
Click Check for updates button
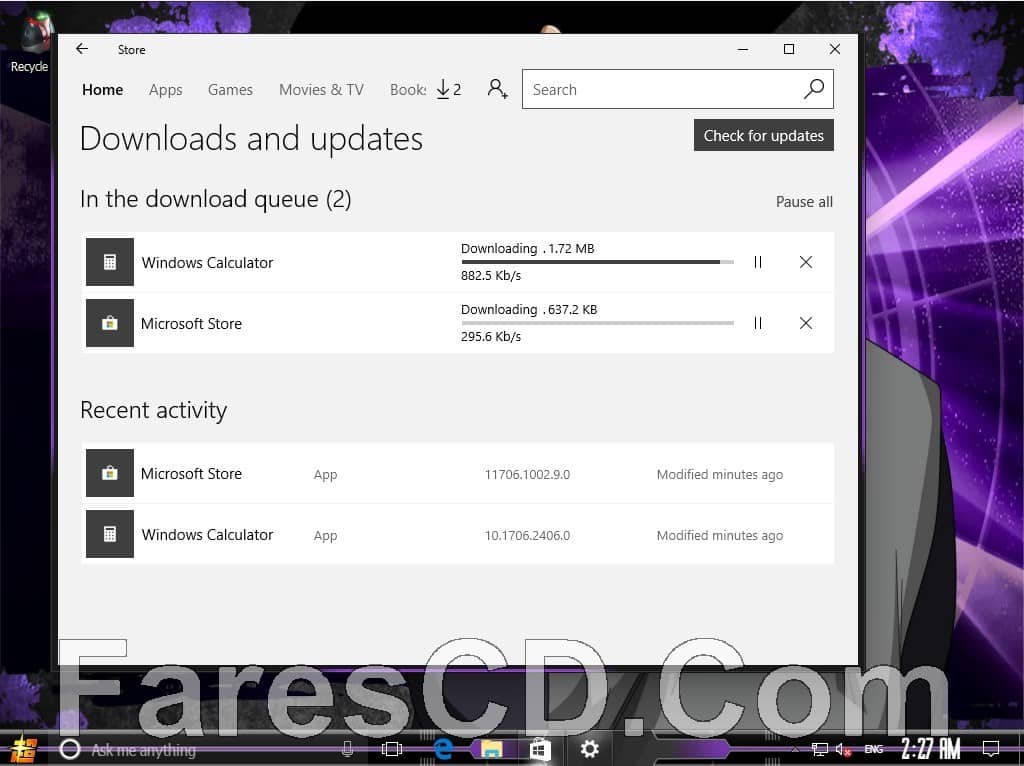(x=763, y=135)
